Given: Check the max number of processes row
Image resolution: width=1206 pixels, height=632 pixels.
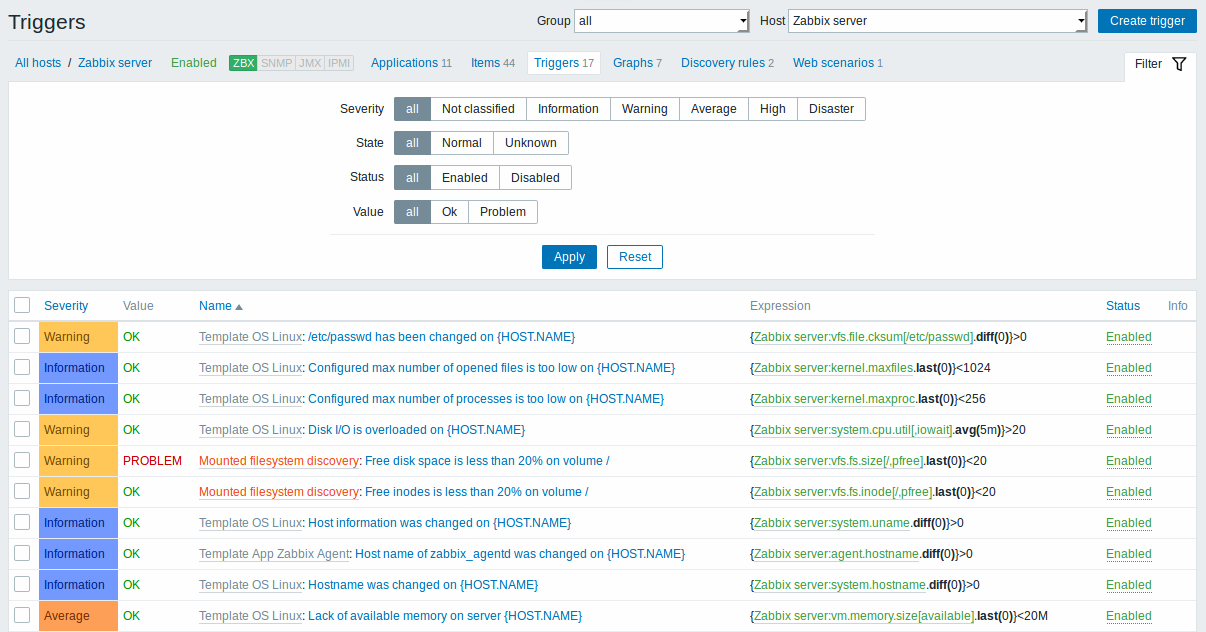Looking at the screenshot, I should point(22,398).
